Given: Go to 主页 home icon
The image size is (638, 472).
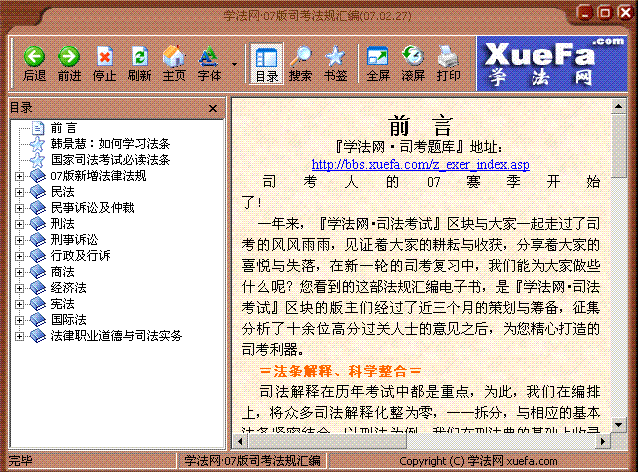Looking at the screenshot, I should (x=174, y=56).
